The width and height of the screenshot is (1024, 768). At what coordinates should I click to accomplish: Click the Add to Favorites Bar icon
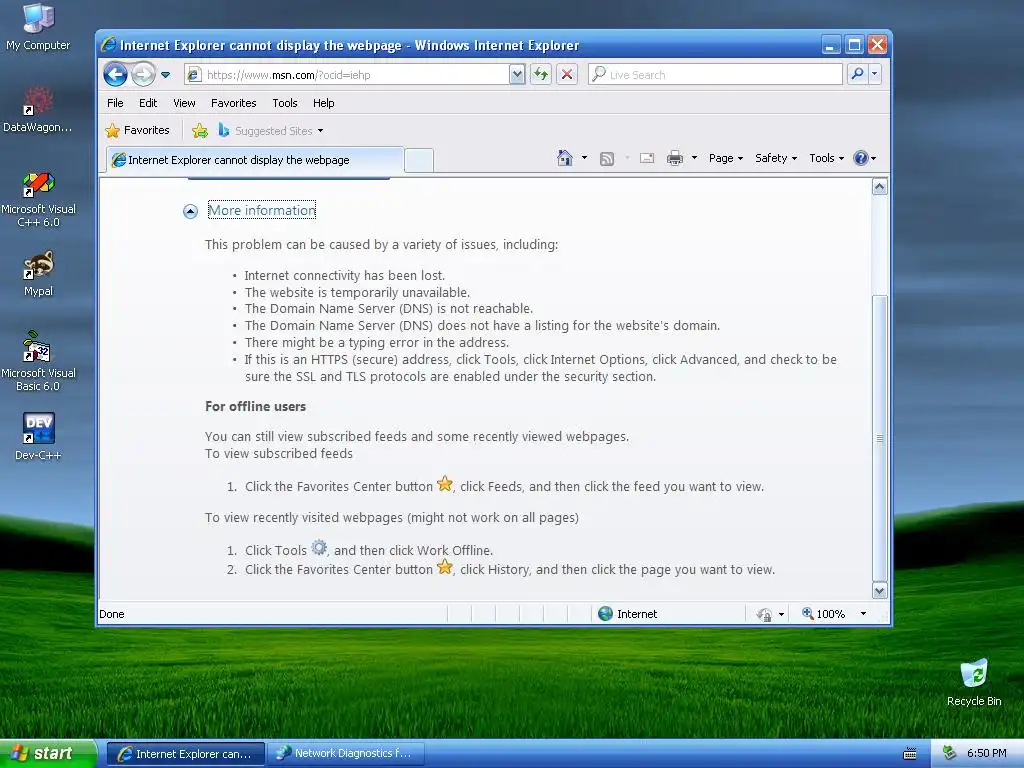pos(200,131)
